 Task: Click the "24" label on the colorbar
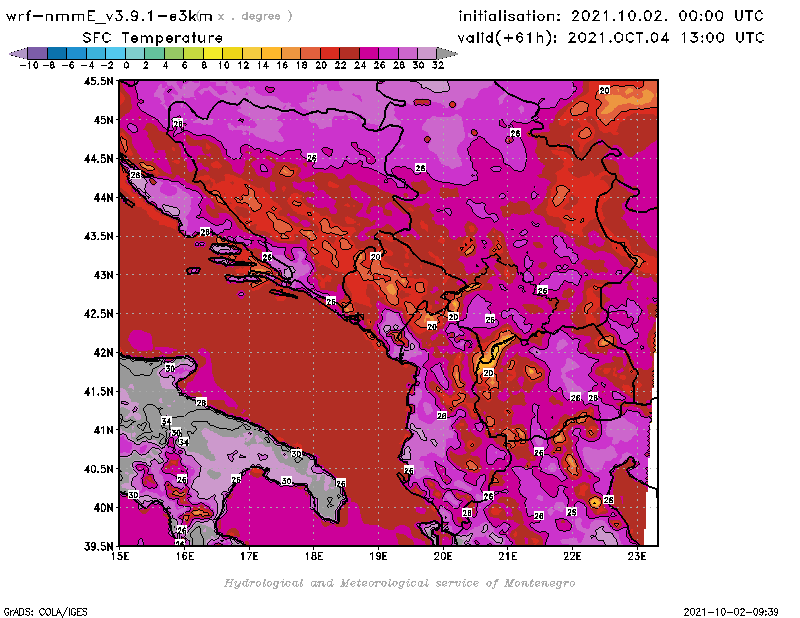[360, 65]
